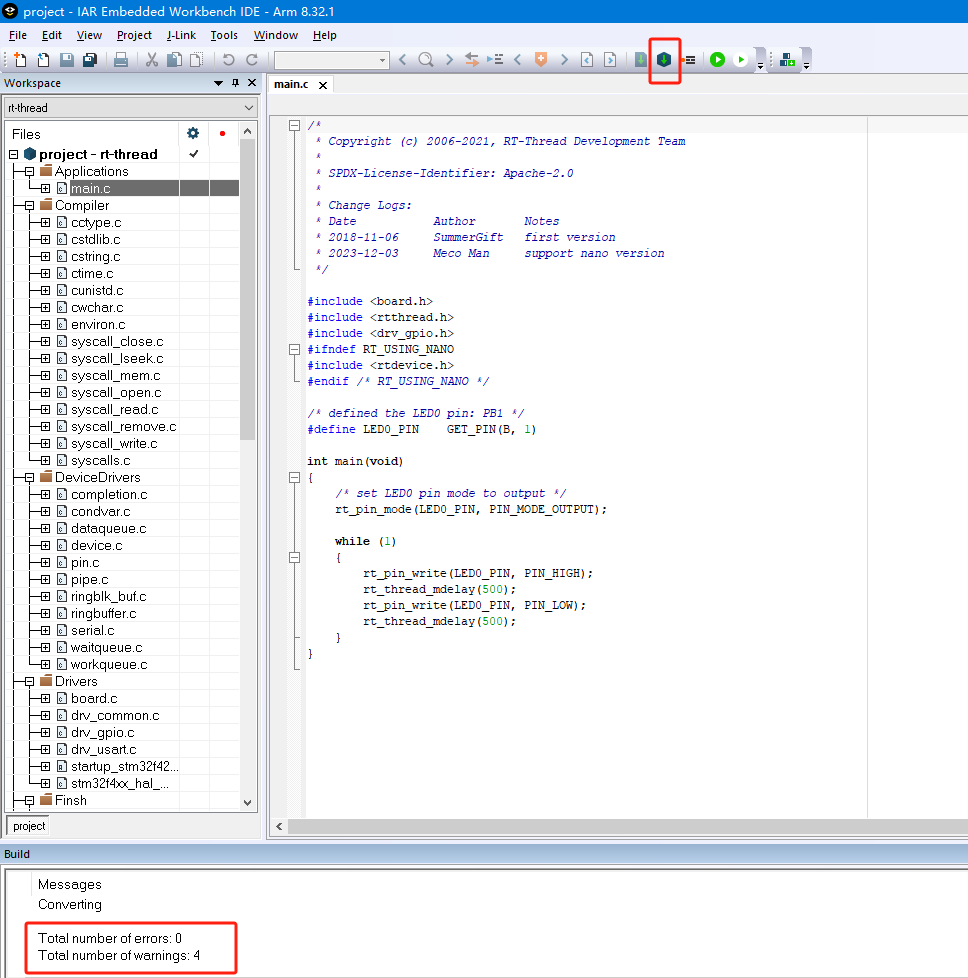
Task: Click the Find magnifier icon in toolbar
Action: 426,60
